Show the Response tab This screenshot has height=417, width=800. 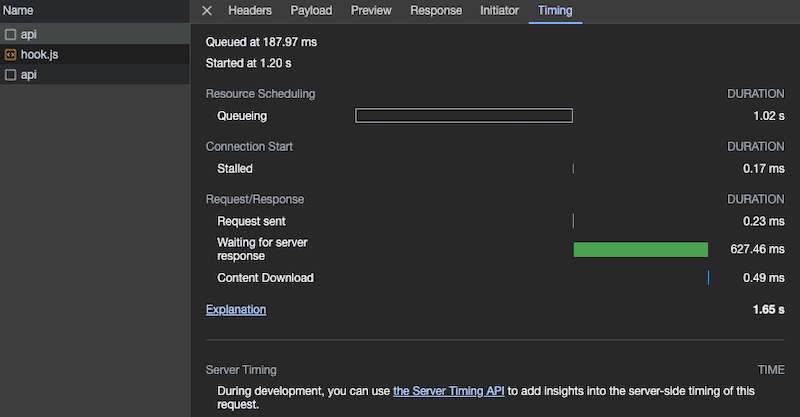(436, 11)
